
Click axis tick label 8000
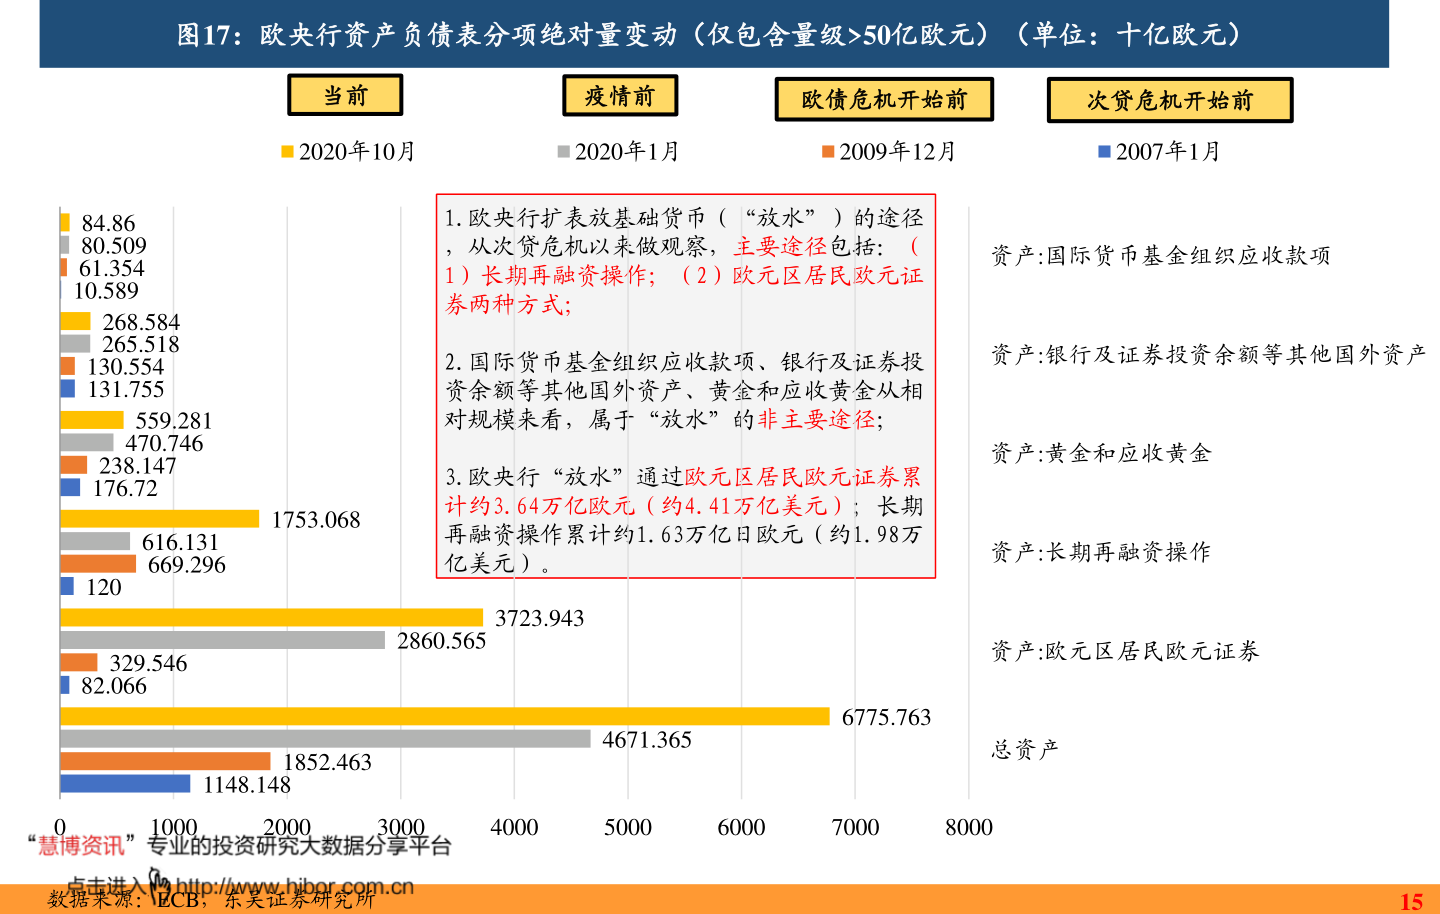pyautogui.click(x=969, y=827)
